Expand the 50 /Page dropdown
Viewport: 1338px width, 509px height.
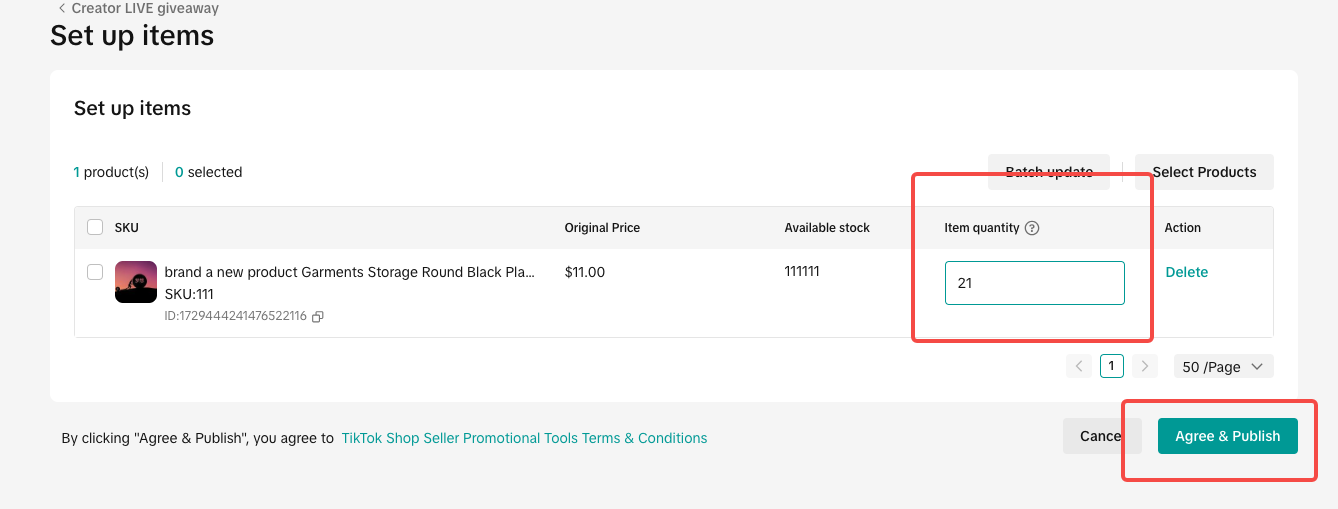[1223, 367]
